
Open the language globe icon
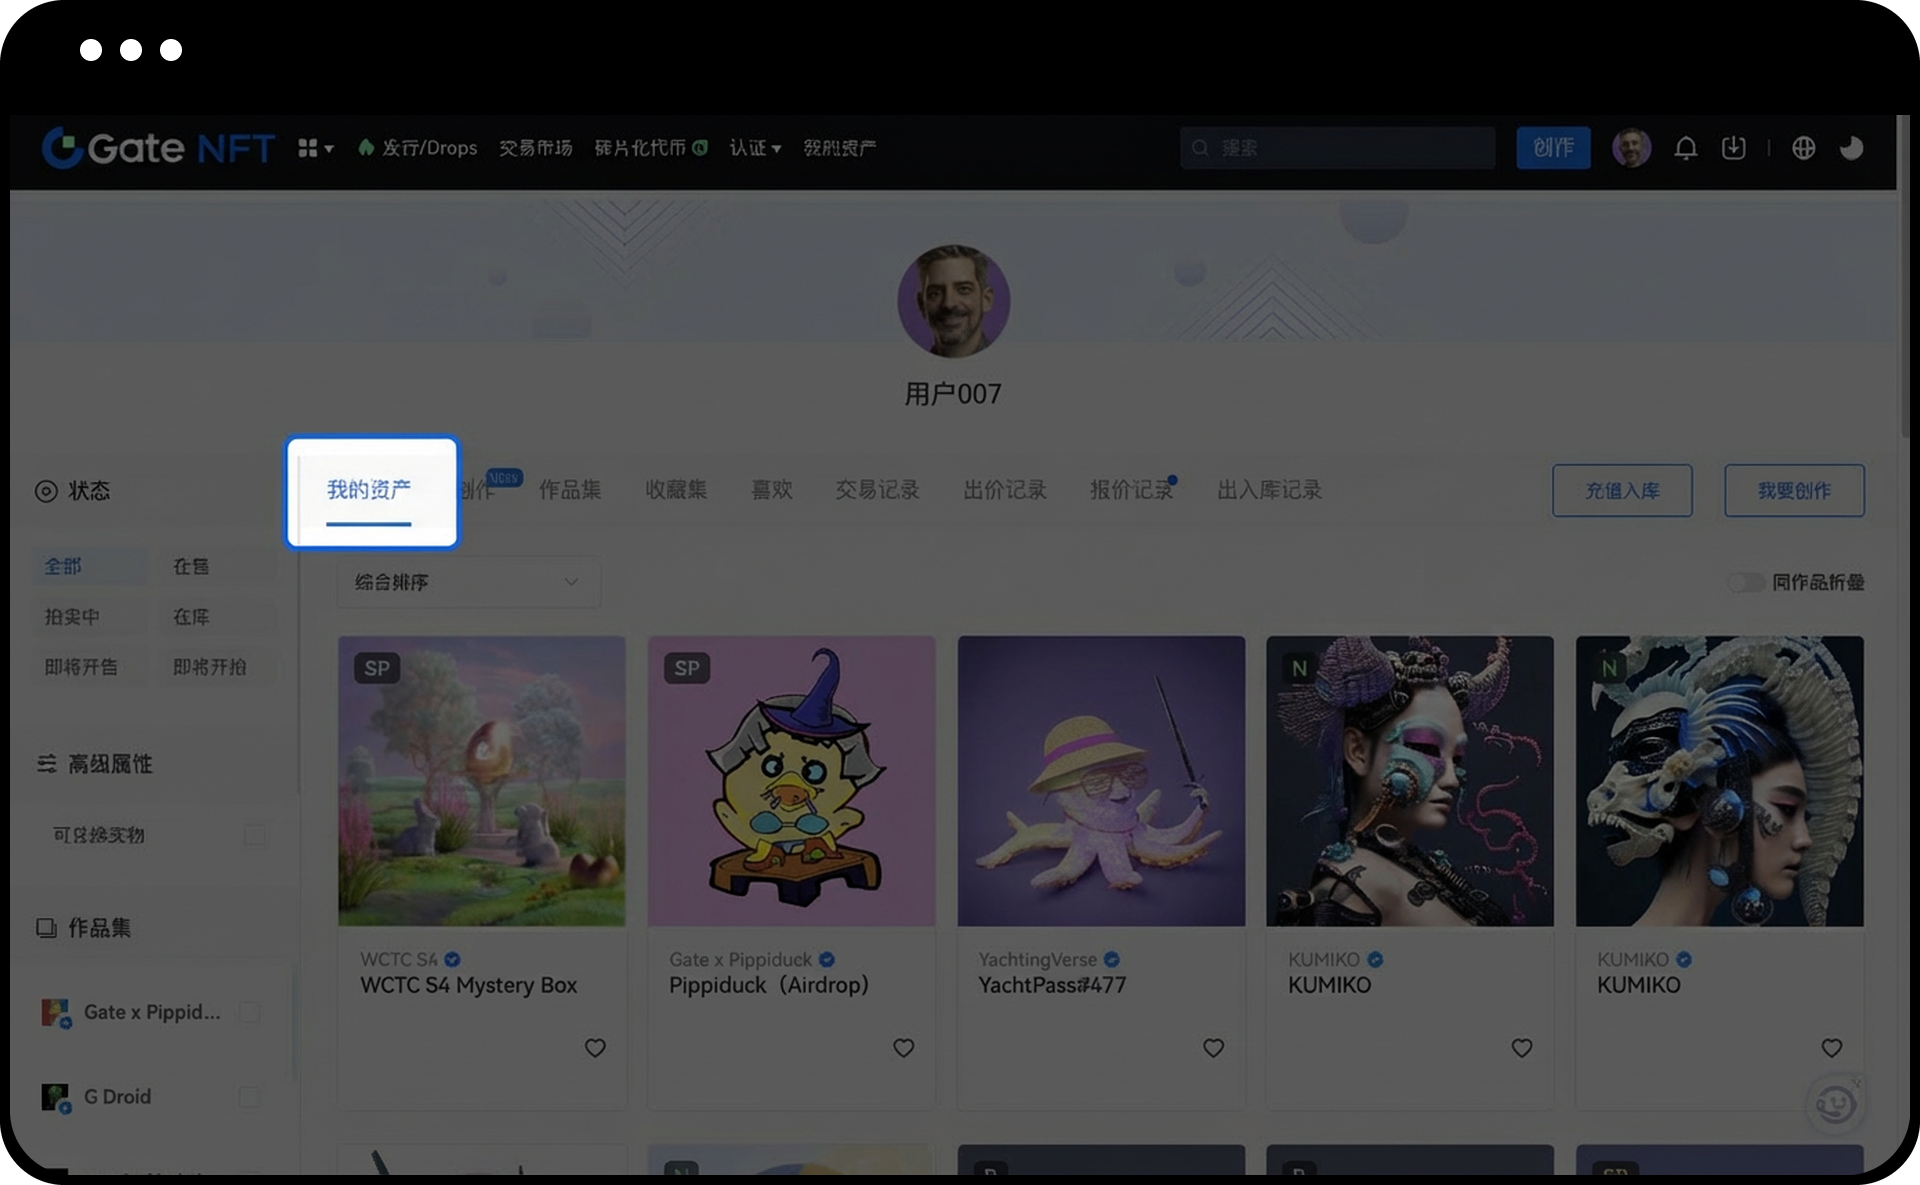point(1803,147)
